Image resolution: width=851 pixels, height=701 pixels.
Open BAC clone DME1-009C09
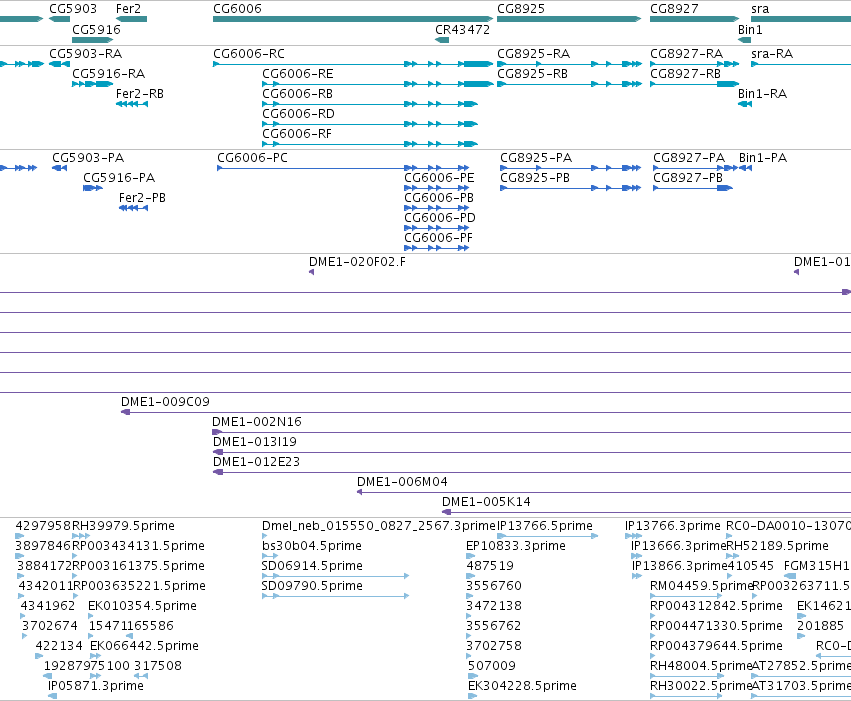pyautogui.click(x=165, y=402)
